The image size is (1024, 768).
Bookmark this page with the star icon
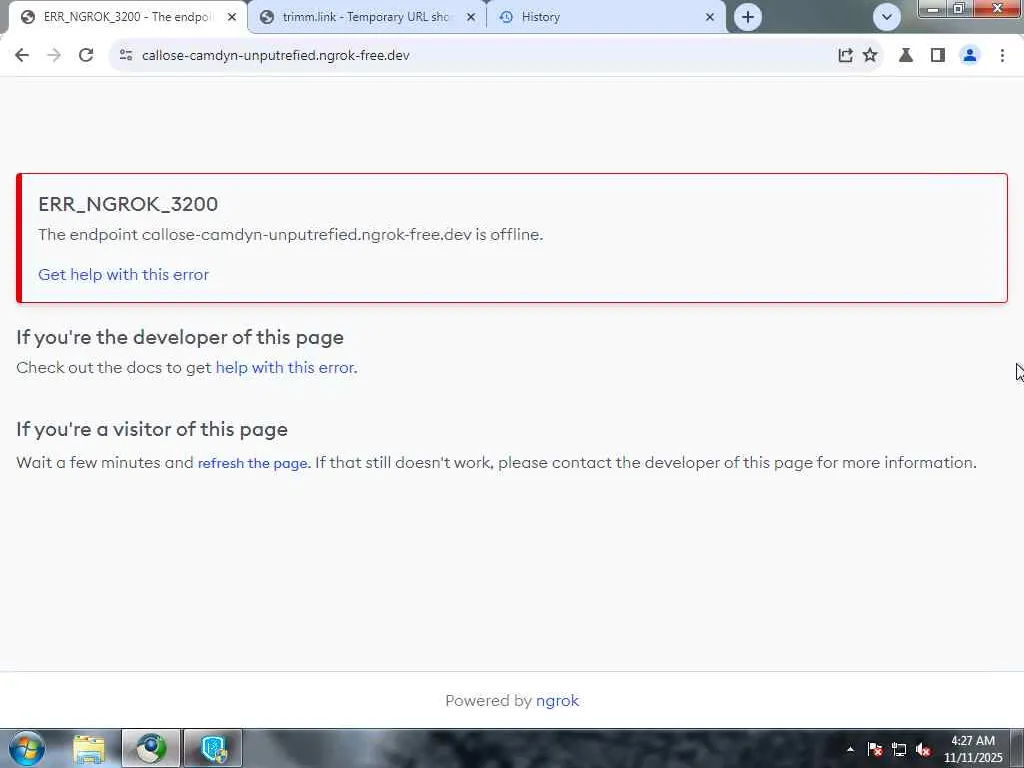[870, 55]
